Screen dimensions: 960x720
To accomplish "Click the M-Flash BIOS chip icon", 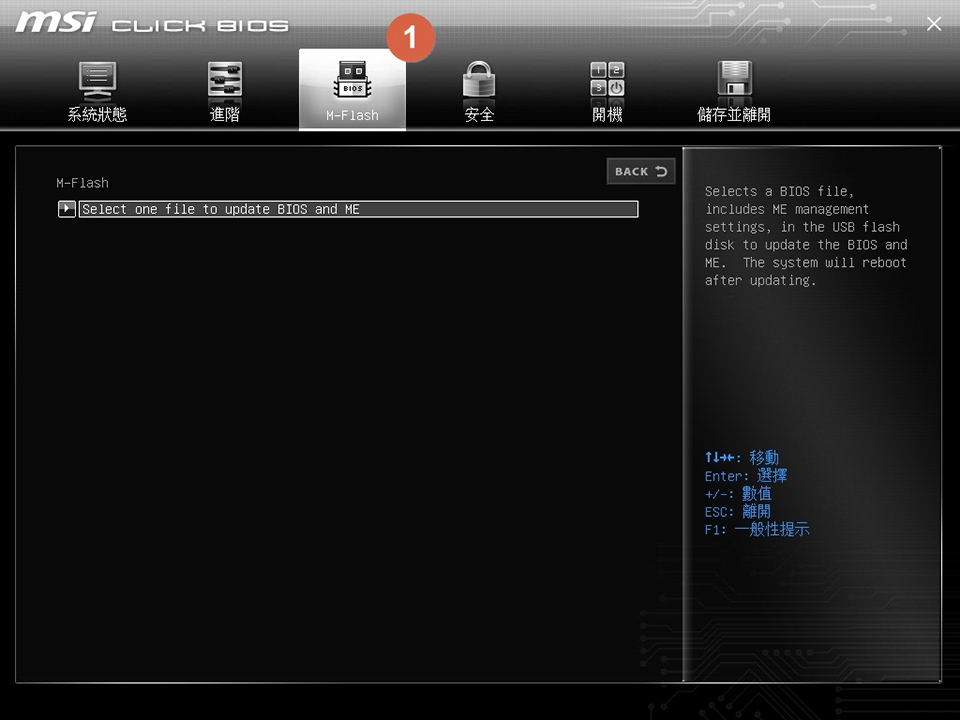I will [352, 80].
